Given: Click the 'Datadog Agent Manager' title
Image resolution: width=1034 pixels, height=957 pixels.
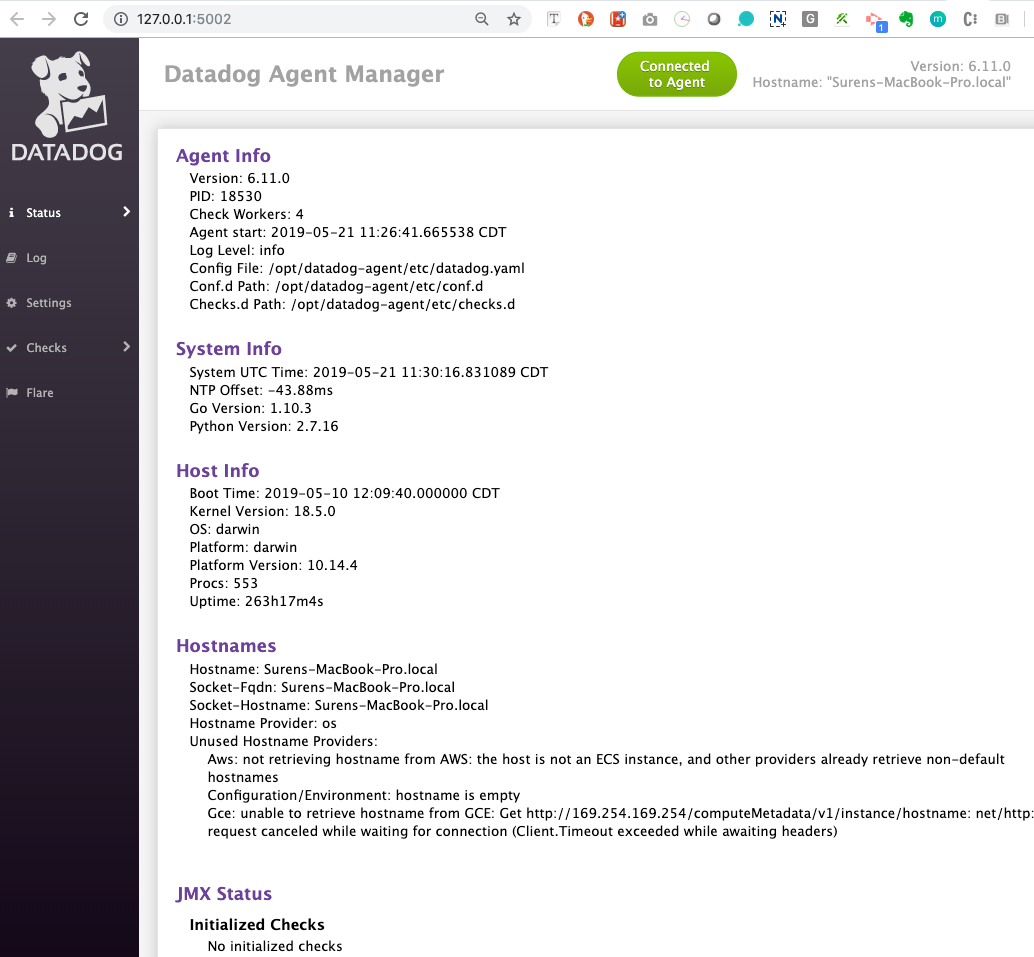Looking at the screenshot, I should pyautogui.click(x=304, y=74).
